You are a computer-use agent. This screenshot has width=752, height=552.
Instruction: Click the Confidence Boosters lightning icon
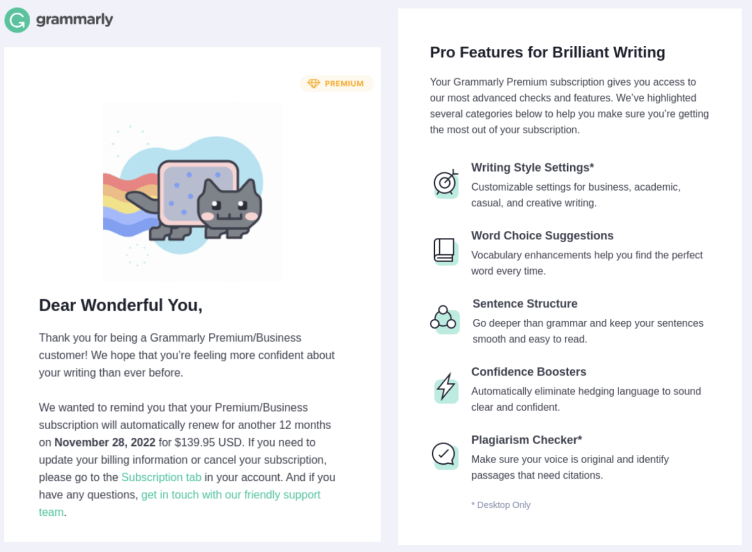(446, 387)
